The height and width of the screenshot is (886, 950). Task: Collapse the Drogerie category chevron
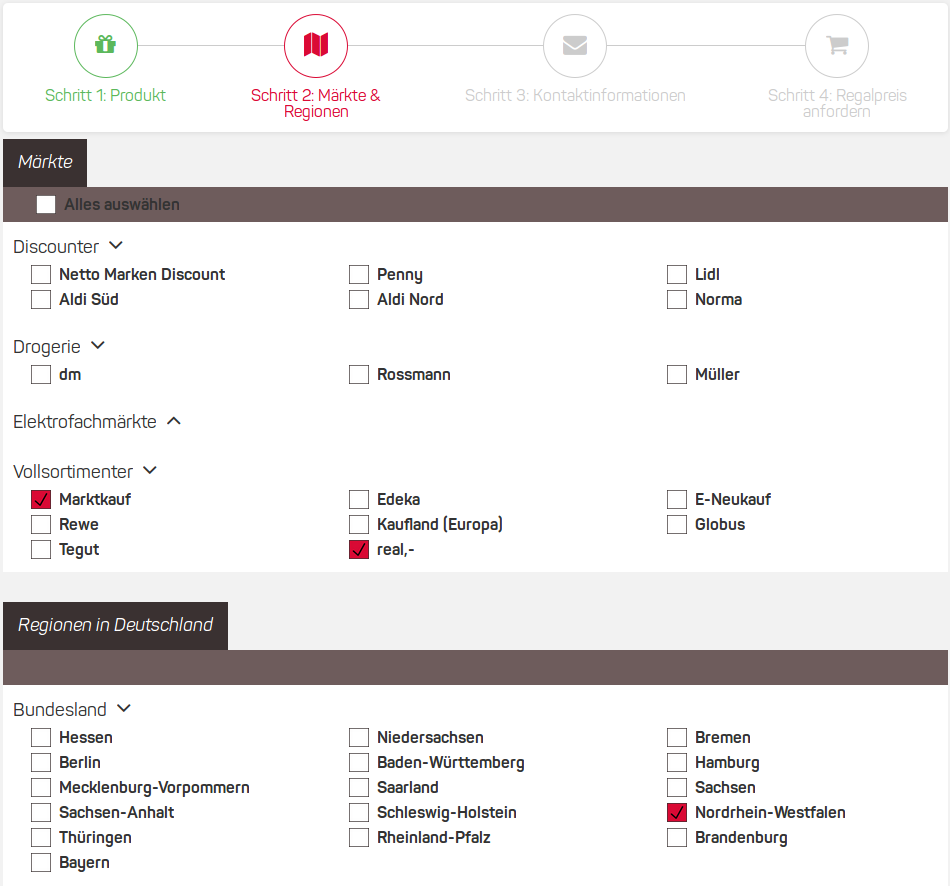click(x=97, y=346)
